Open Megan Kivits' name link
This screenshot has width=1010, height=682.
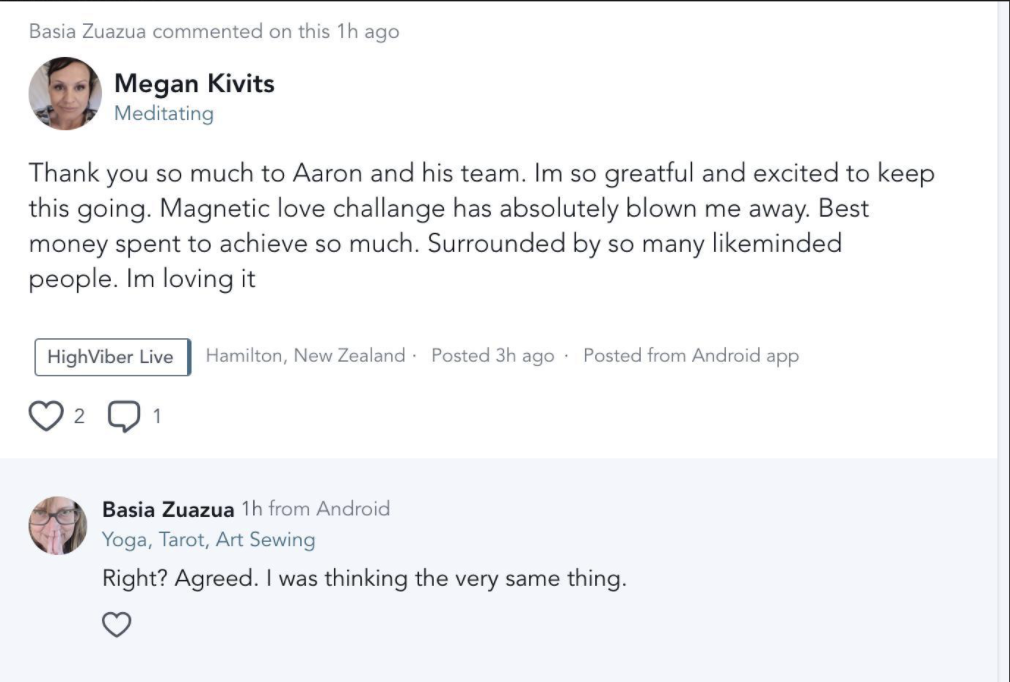[x=194, y=83]
